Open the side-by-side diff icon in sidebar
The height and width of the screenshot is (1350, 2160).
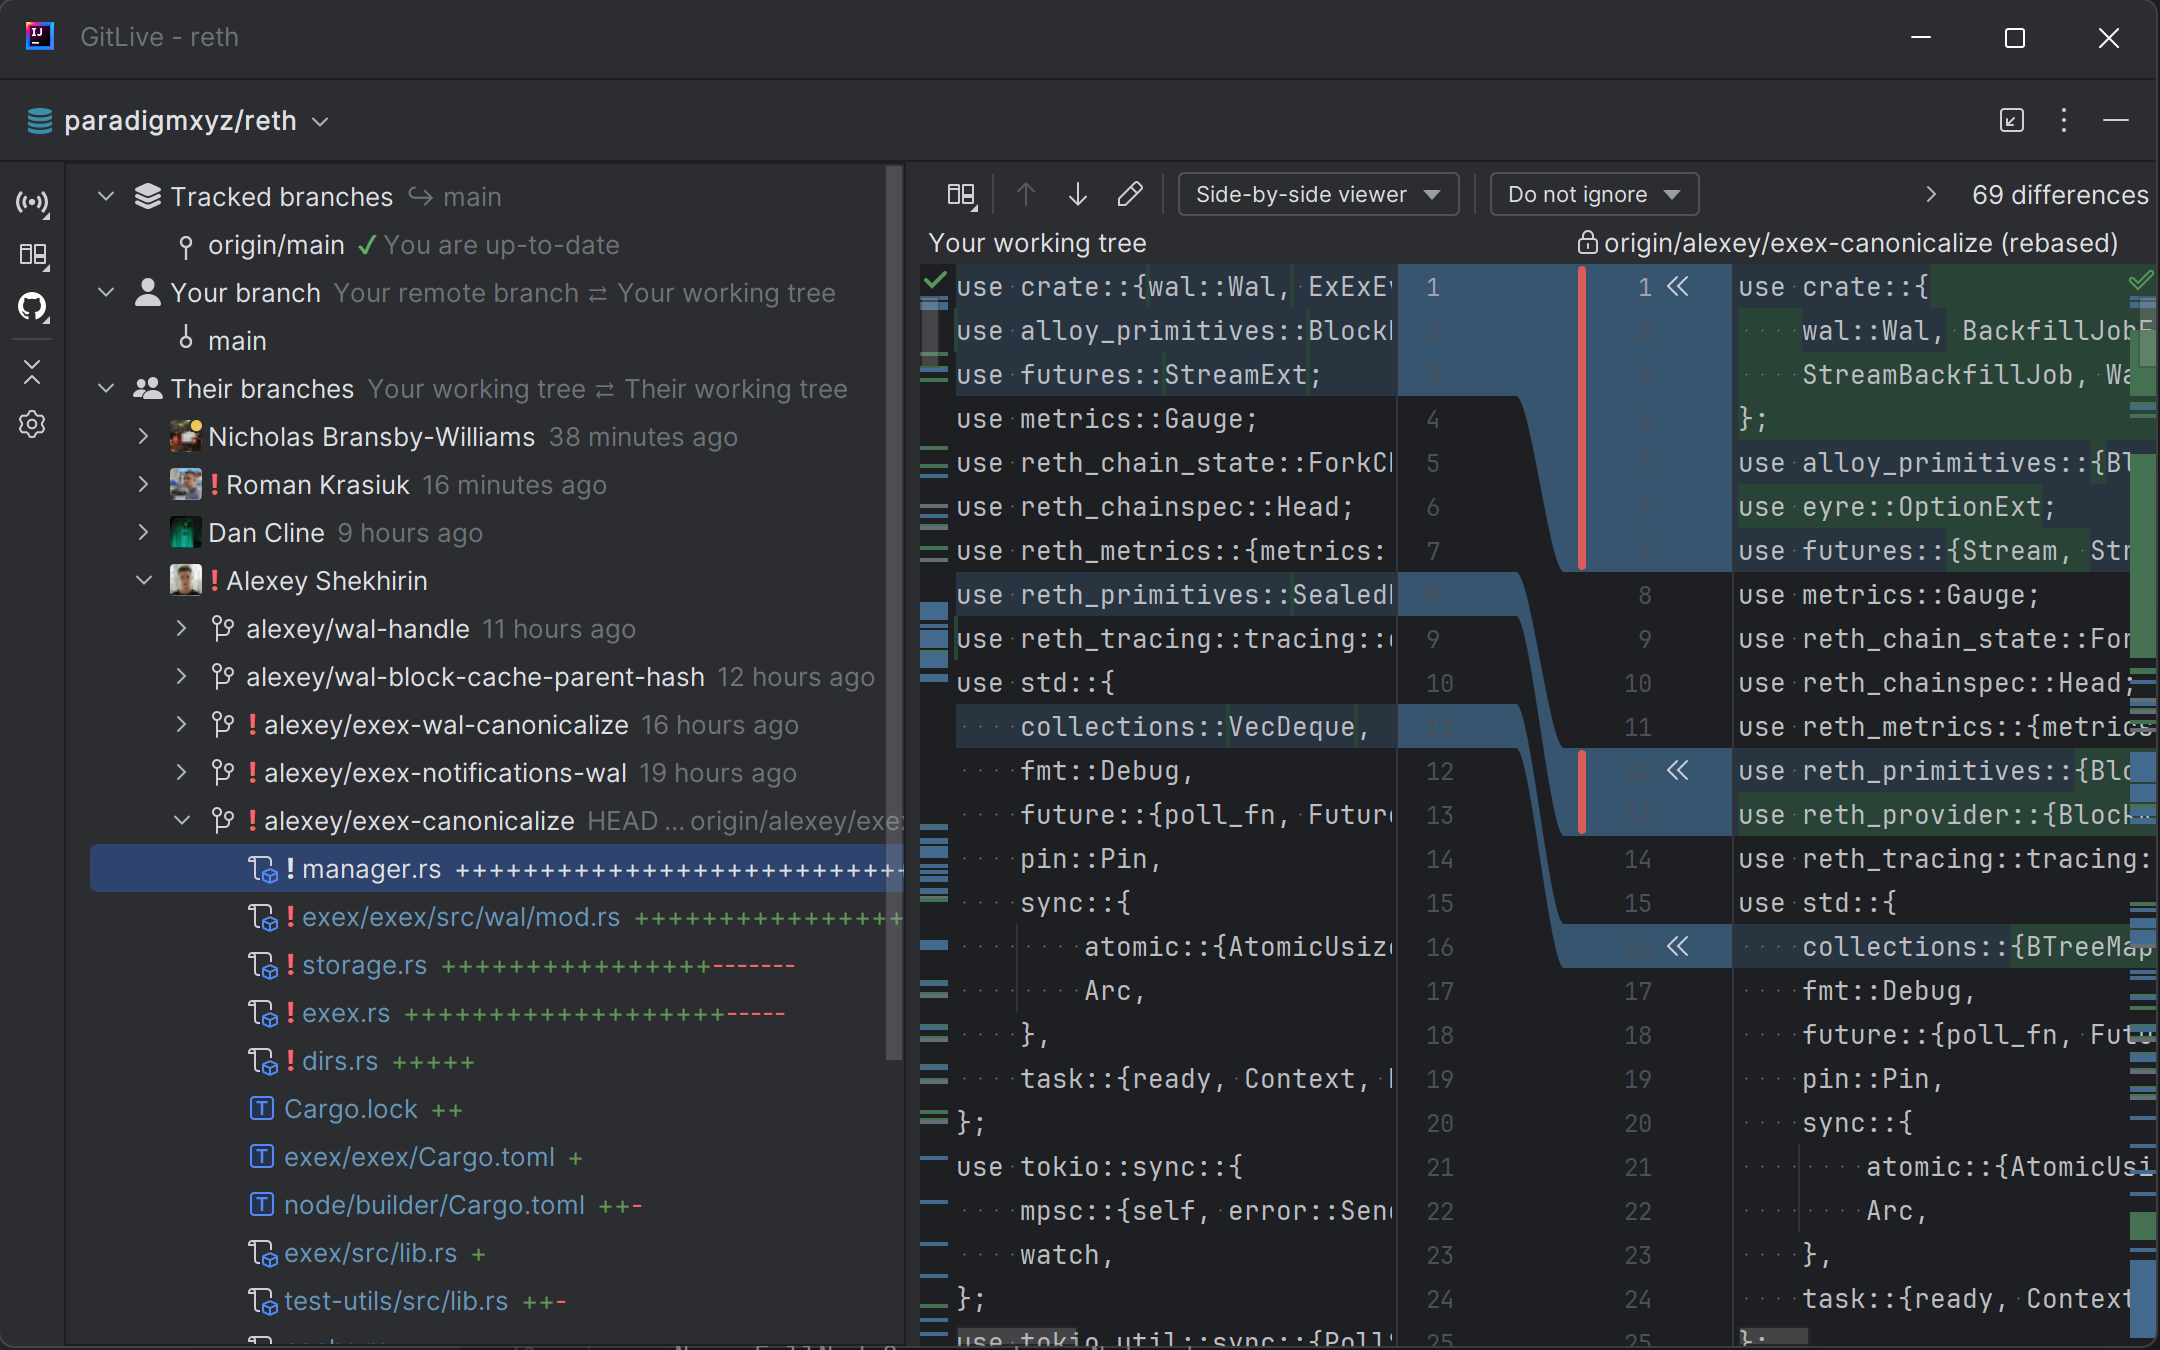pos(32,255)
